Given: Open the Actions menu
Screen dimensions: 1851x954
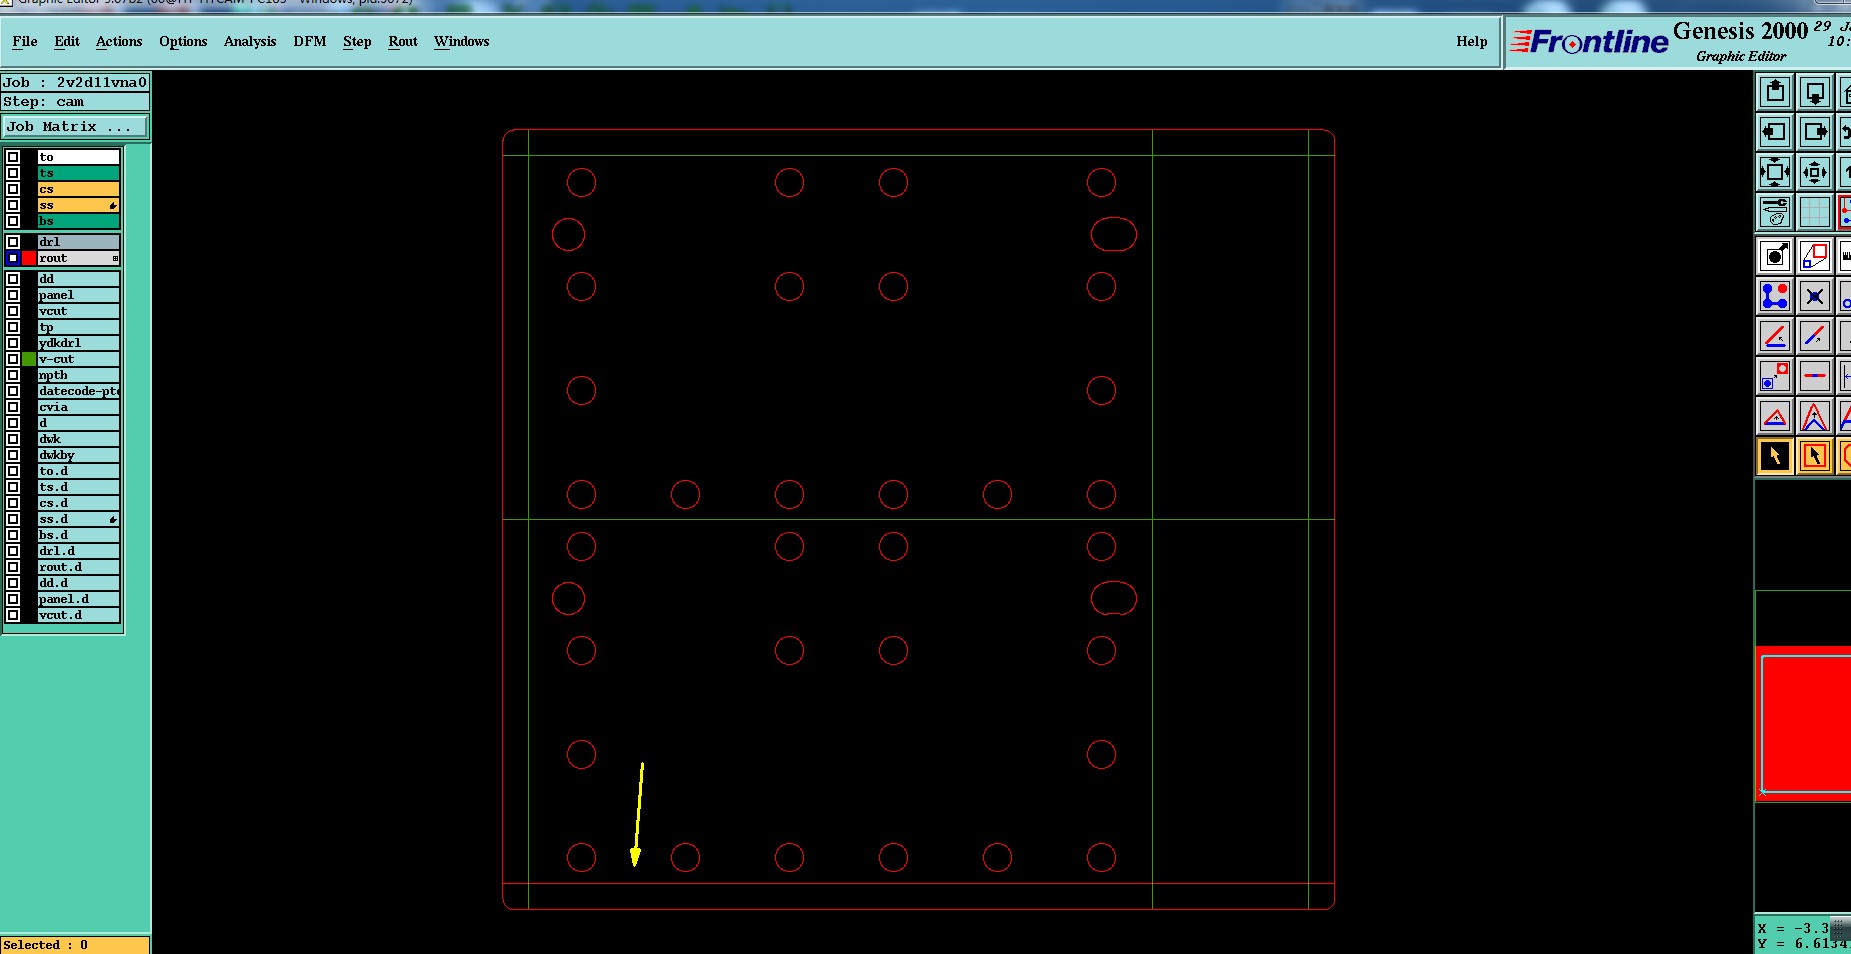Looking at the screenshot, I should coord(119,41).
